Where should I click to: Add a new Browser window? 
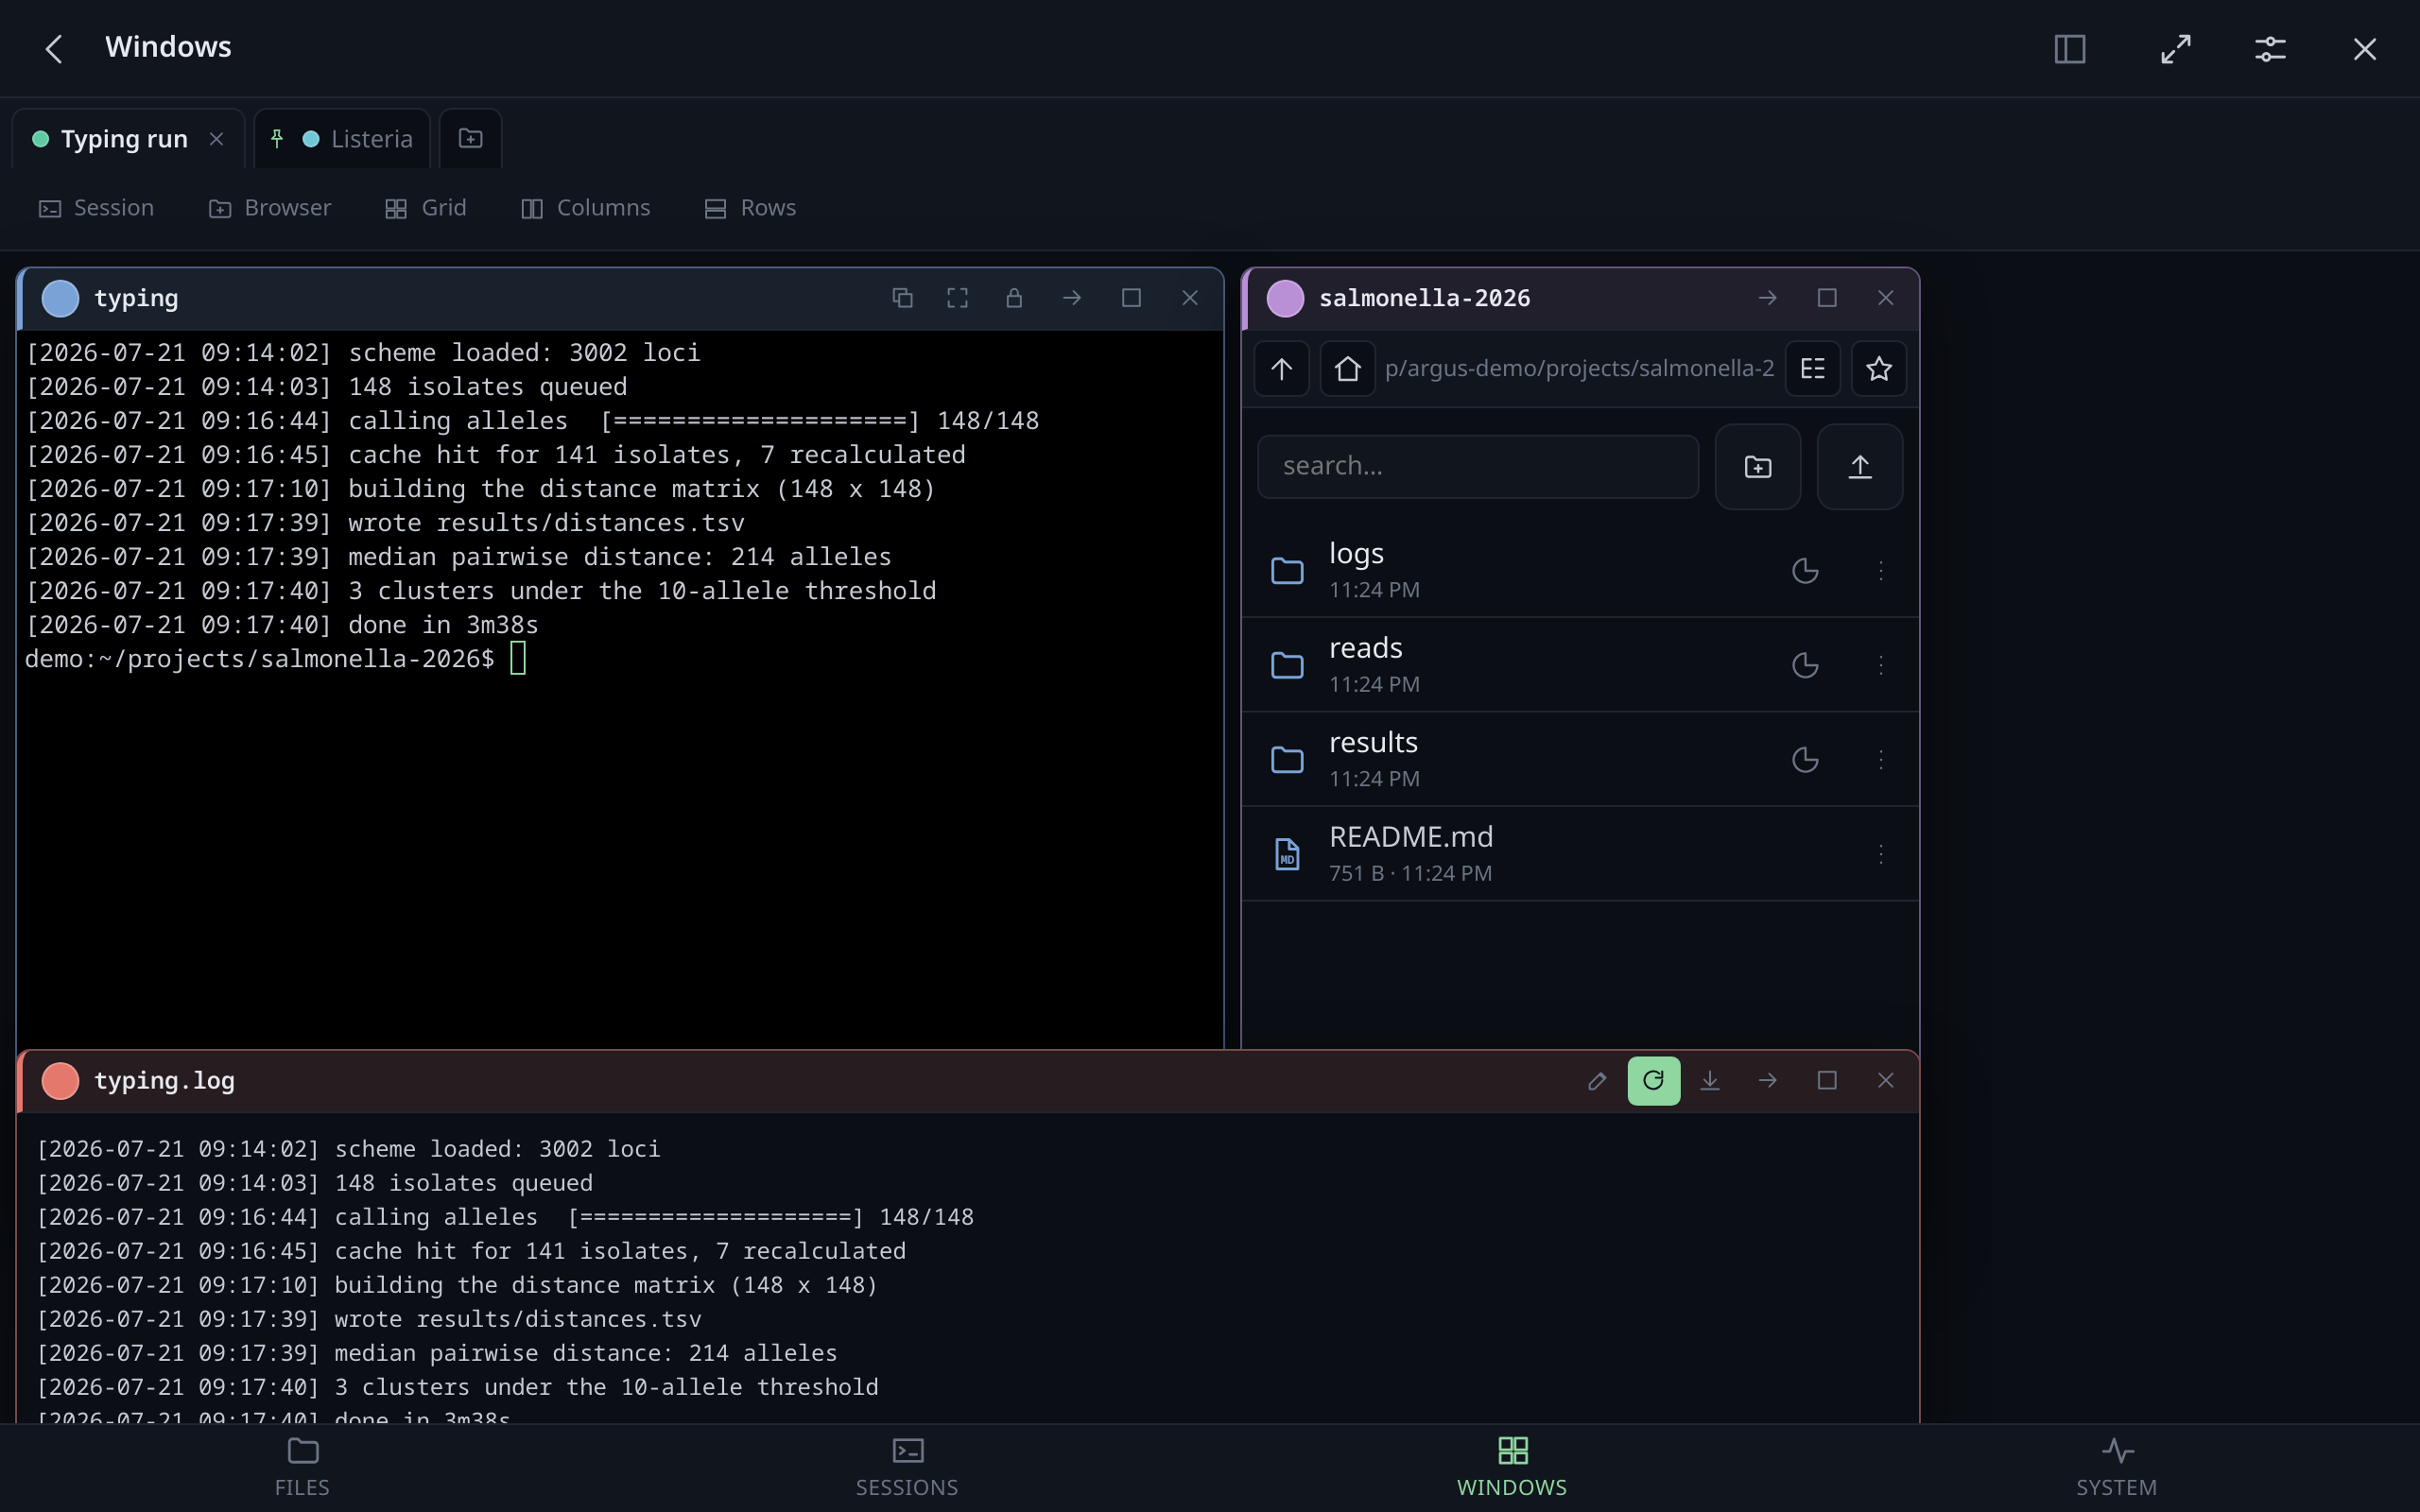[270, 208]
